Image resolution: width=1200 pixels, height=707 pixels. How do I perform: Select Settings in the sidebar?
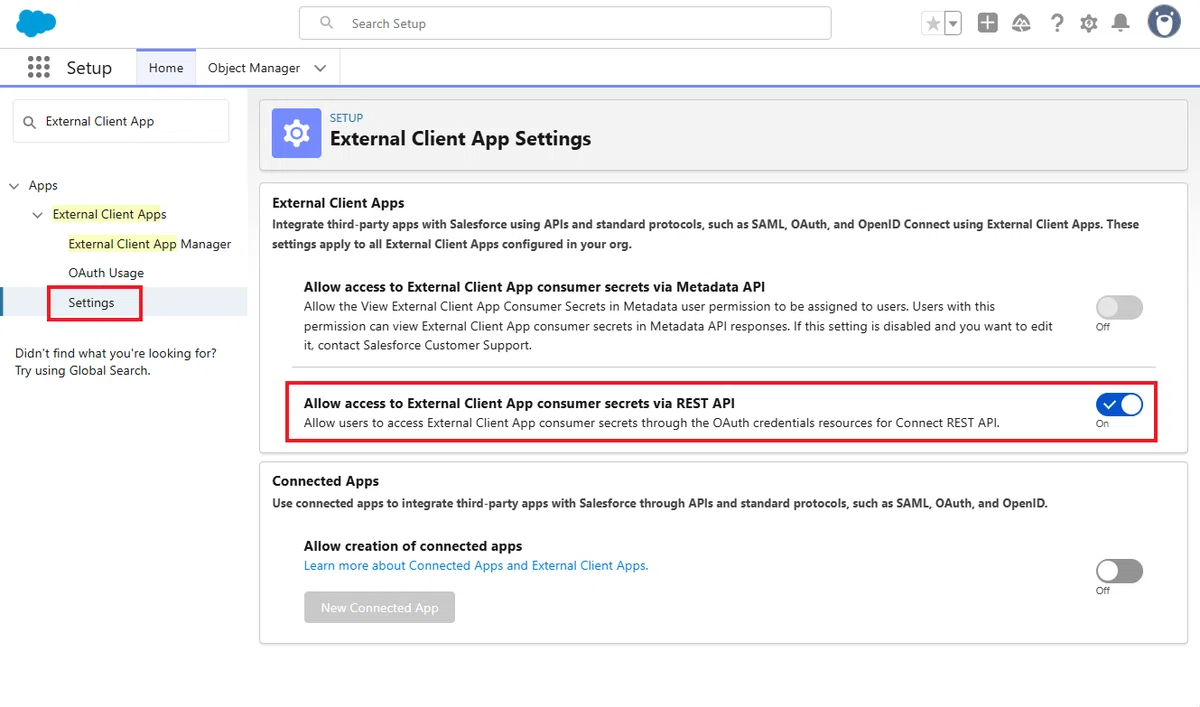pos(91,303)
